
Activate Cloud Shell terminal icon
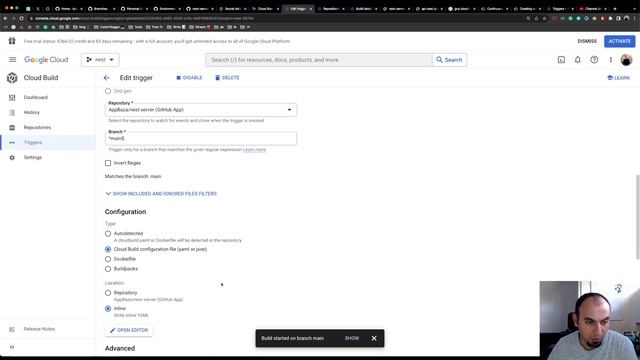pyautogui.click(x=561, y=60)
